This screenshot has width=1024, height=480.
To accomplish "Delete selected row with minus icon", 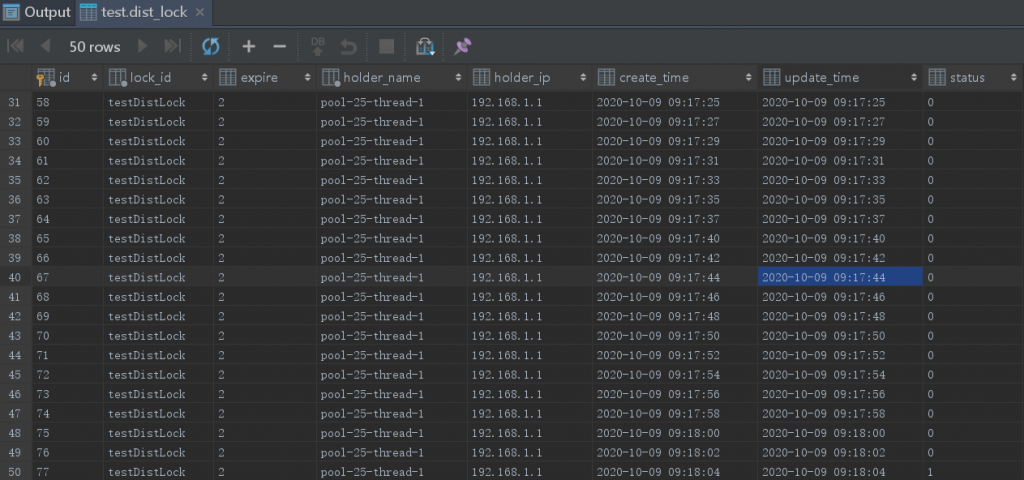I will tap(280, 46).
